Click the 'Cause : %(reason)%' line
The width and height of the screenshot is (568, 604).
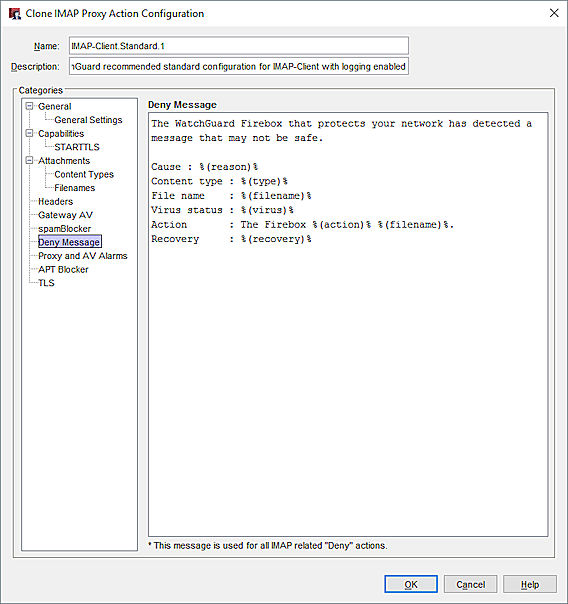pos(204,167)
